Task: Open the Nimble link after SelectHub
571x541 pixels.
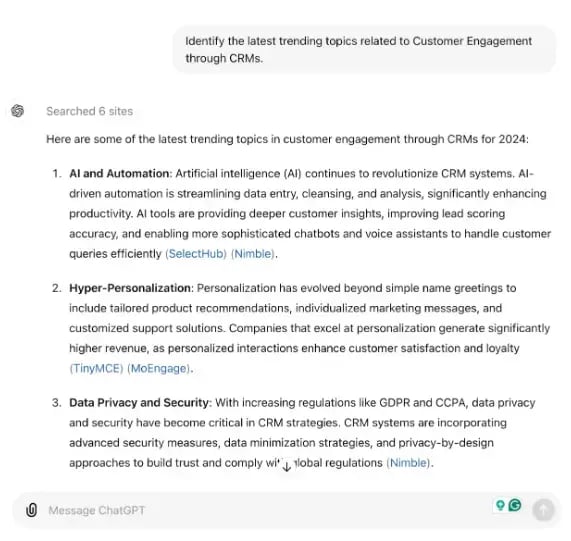Action: pos(253,254)
